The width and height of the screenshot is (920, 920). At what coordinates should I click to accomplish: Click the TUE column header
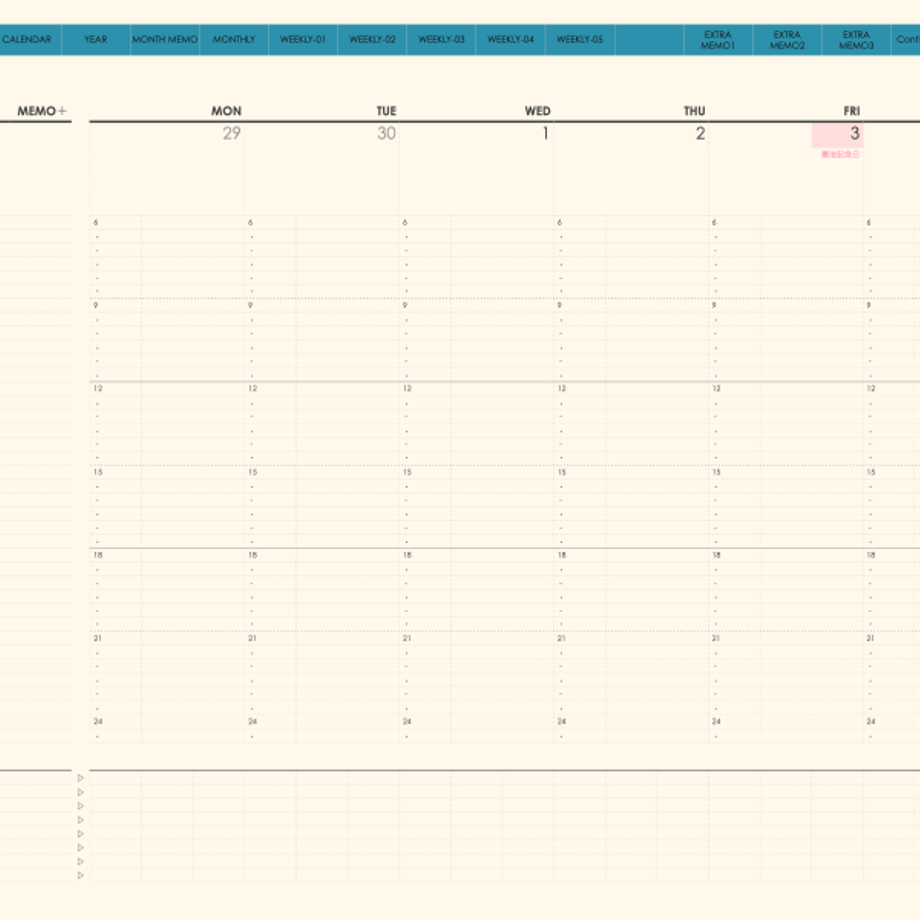386,111
